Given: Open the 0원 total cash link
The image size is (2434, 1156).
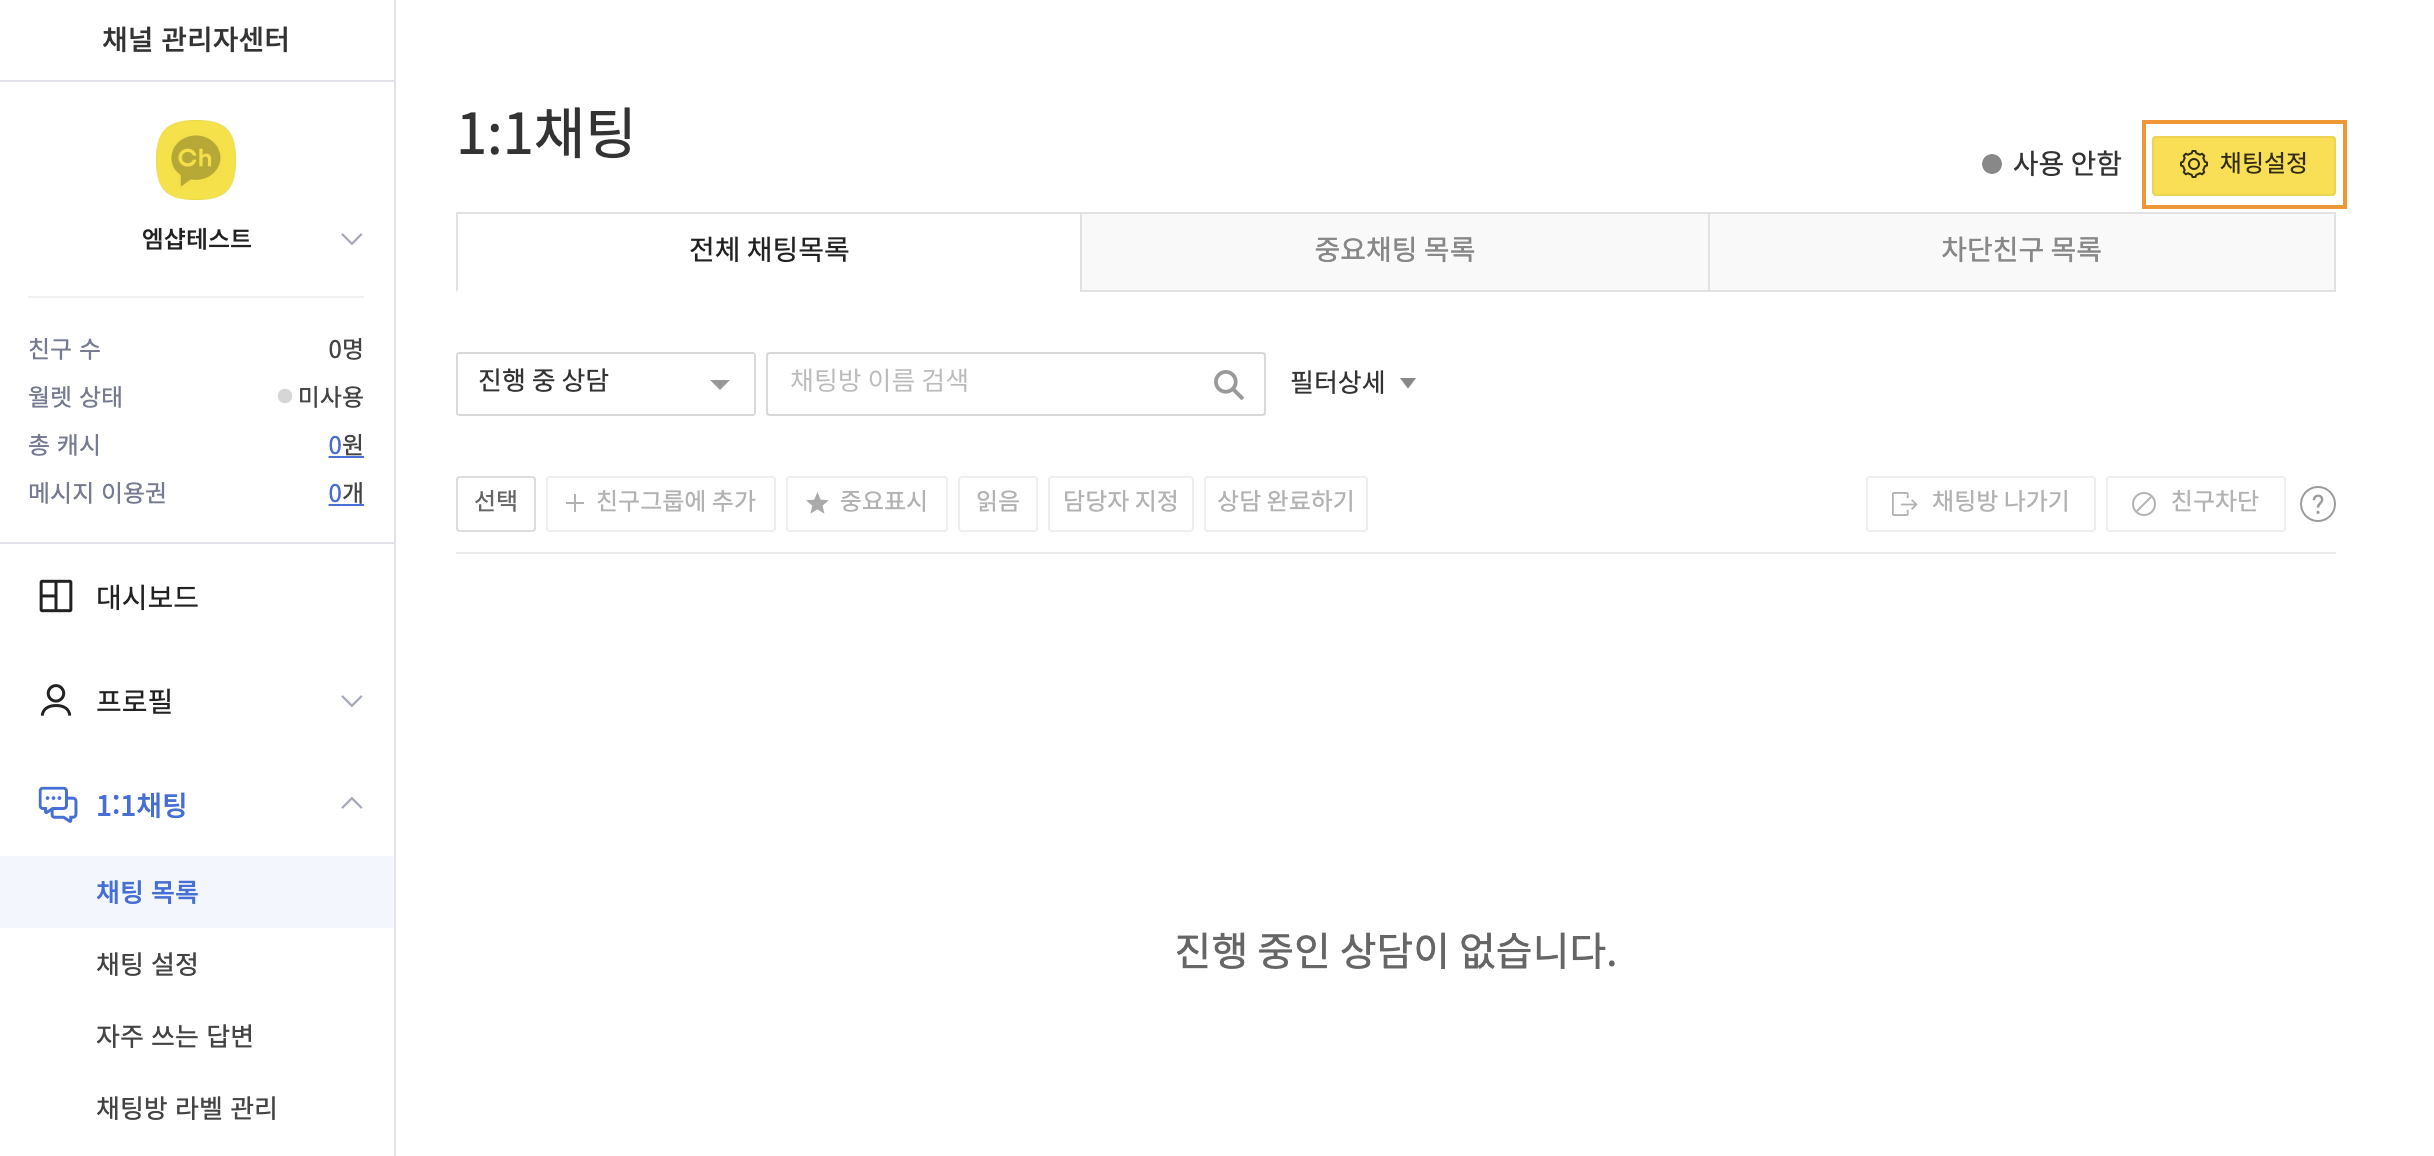Looking at the screenshot, I should (345, 445).
